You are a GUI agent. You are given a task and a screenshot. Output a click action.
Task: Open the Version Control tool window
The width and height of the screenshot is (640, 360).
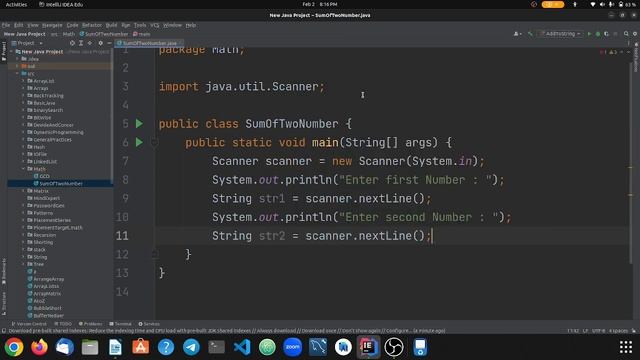(29, 324)
